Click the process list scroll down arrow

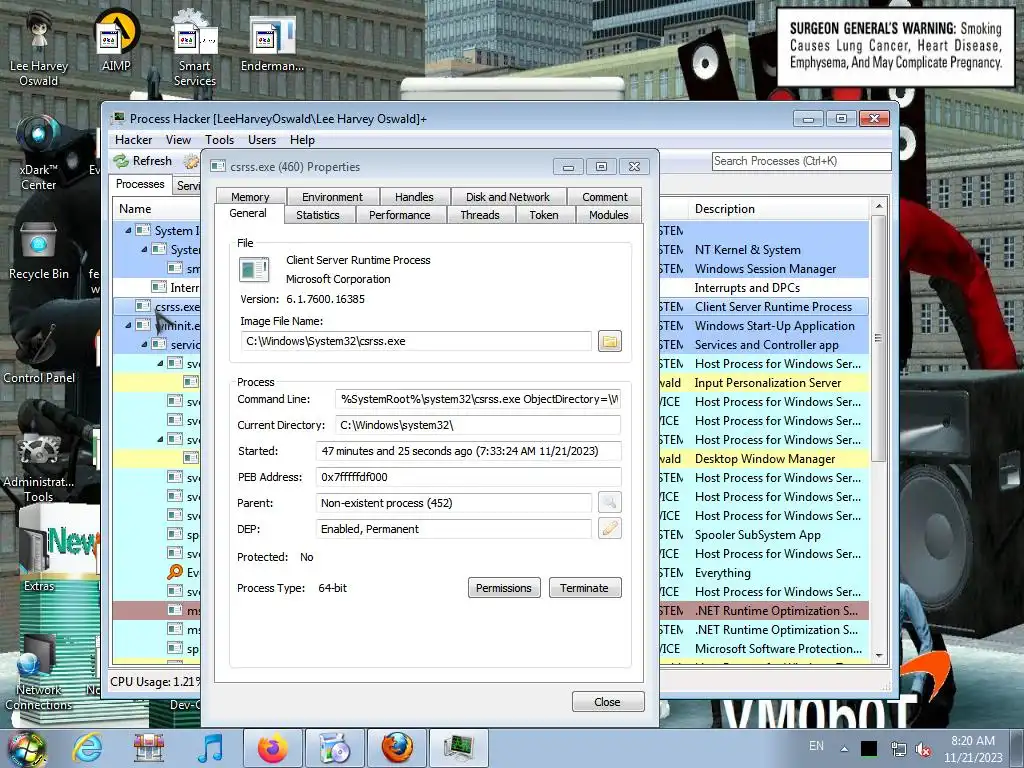click(x=879, y=655)
